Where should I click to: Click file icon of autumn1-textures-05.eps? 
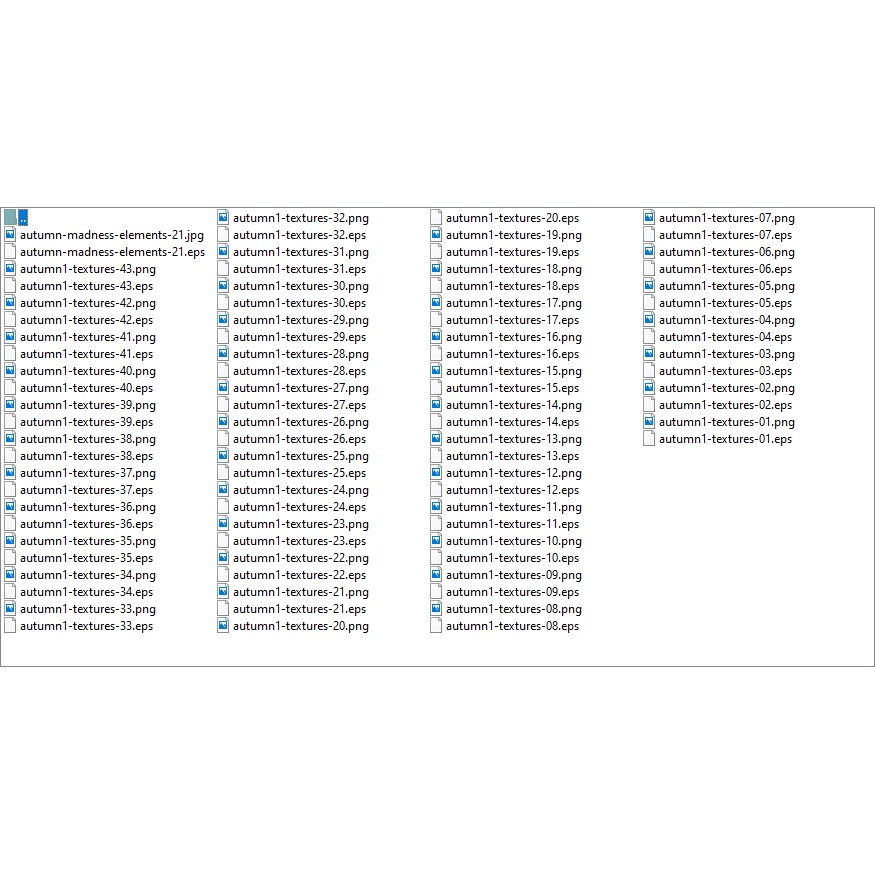[649, 302]
